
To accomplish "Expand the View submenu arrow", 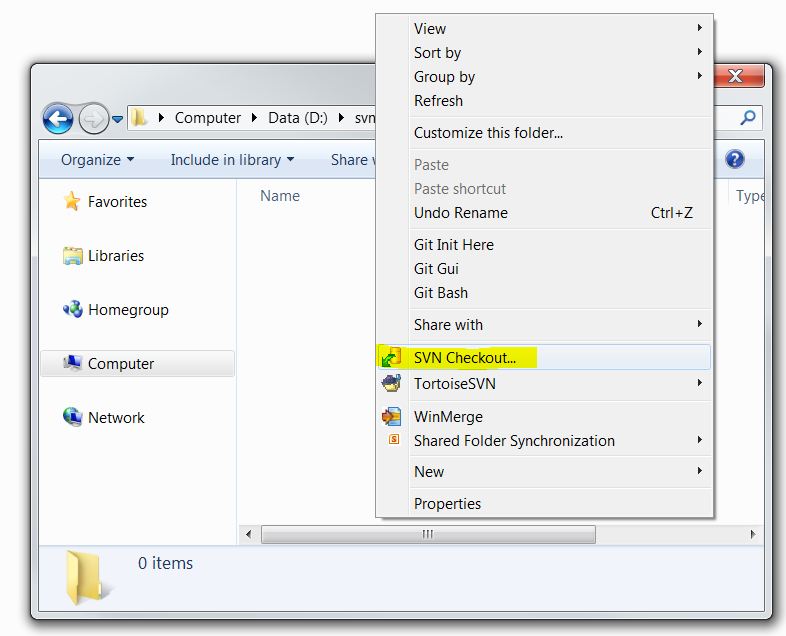I will pyautogui.click(x=700, y=28).
